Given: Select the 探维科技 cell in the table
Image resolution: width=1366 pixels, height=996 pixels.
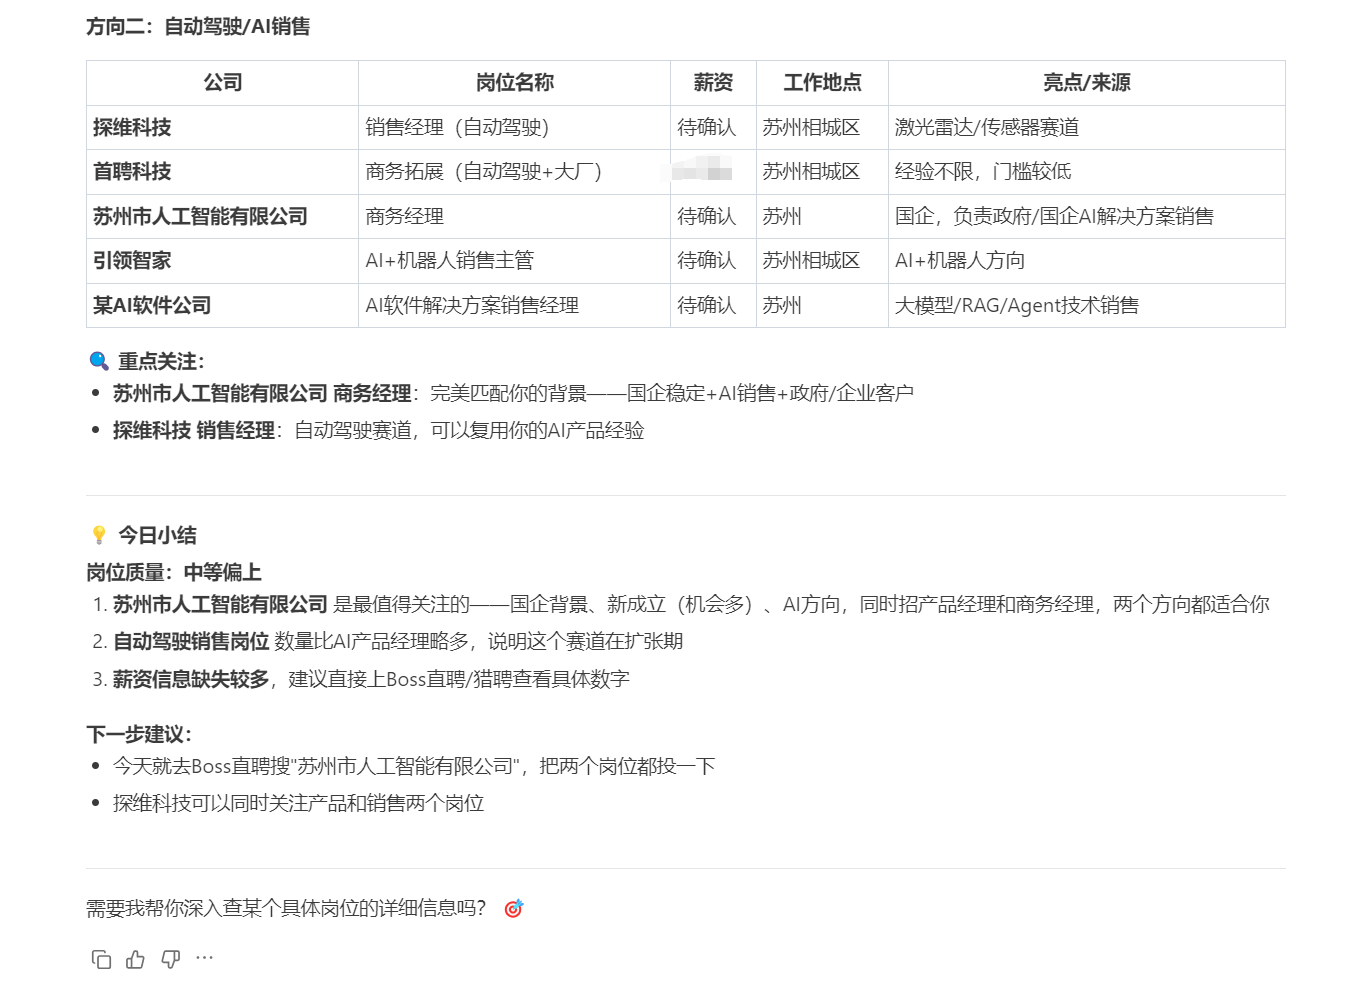Looking at the screenshot, I should (132, 127).
